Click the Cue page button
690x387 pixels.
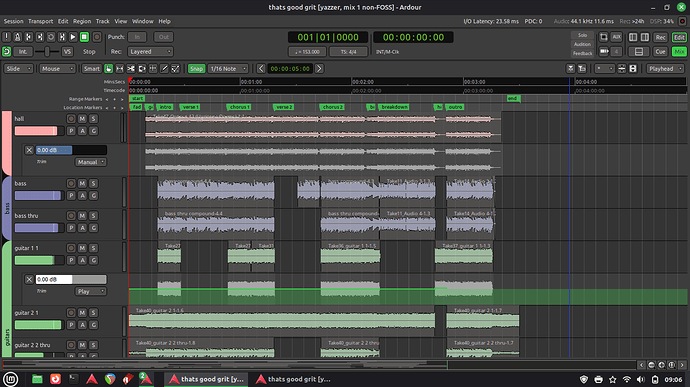click(x=661, y=52)
